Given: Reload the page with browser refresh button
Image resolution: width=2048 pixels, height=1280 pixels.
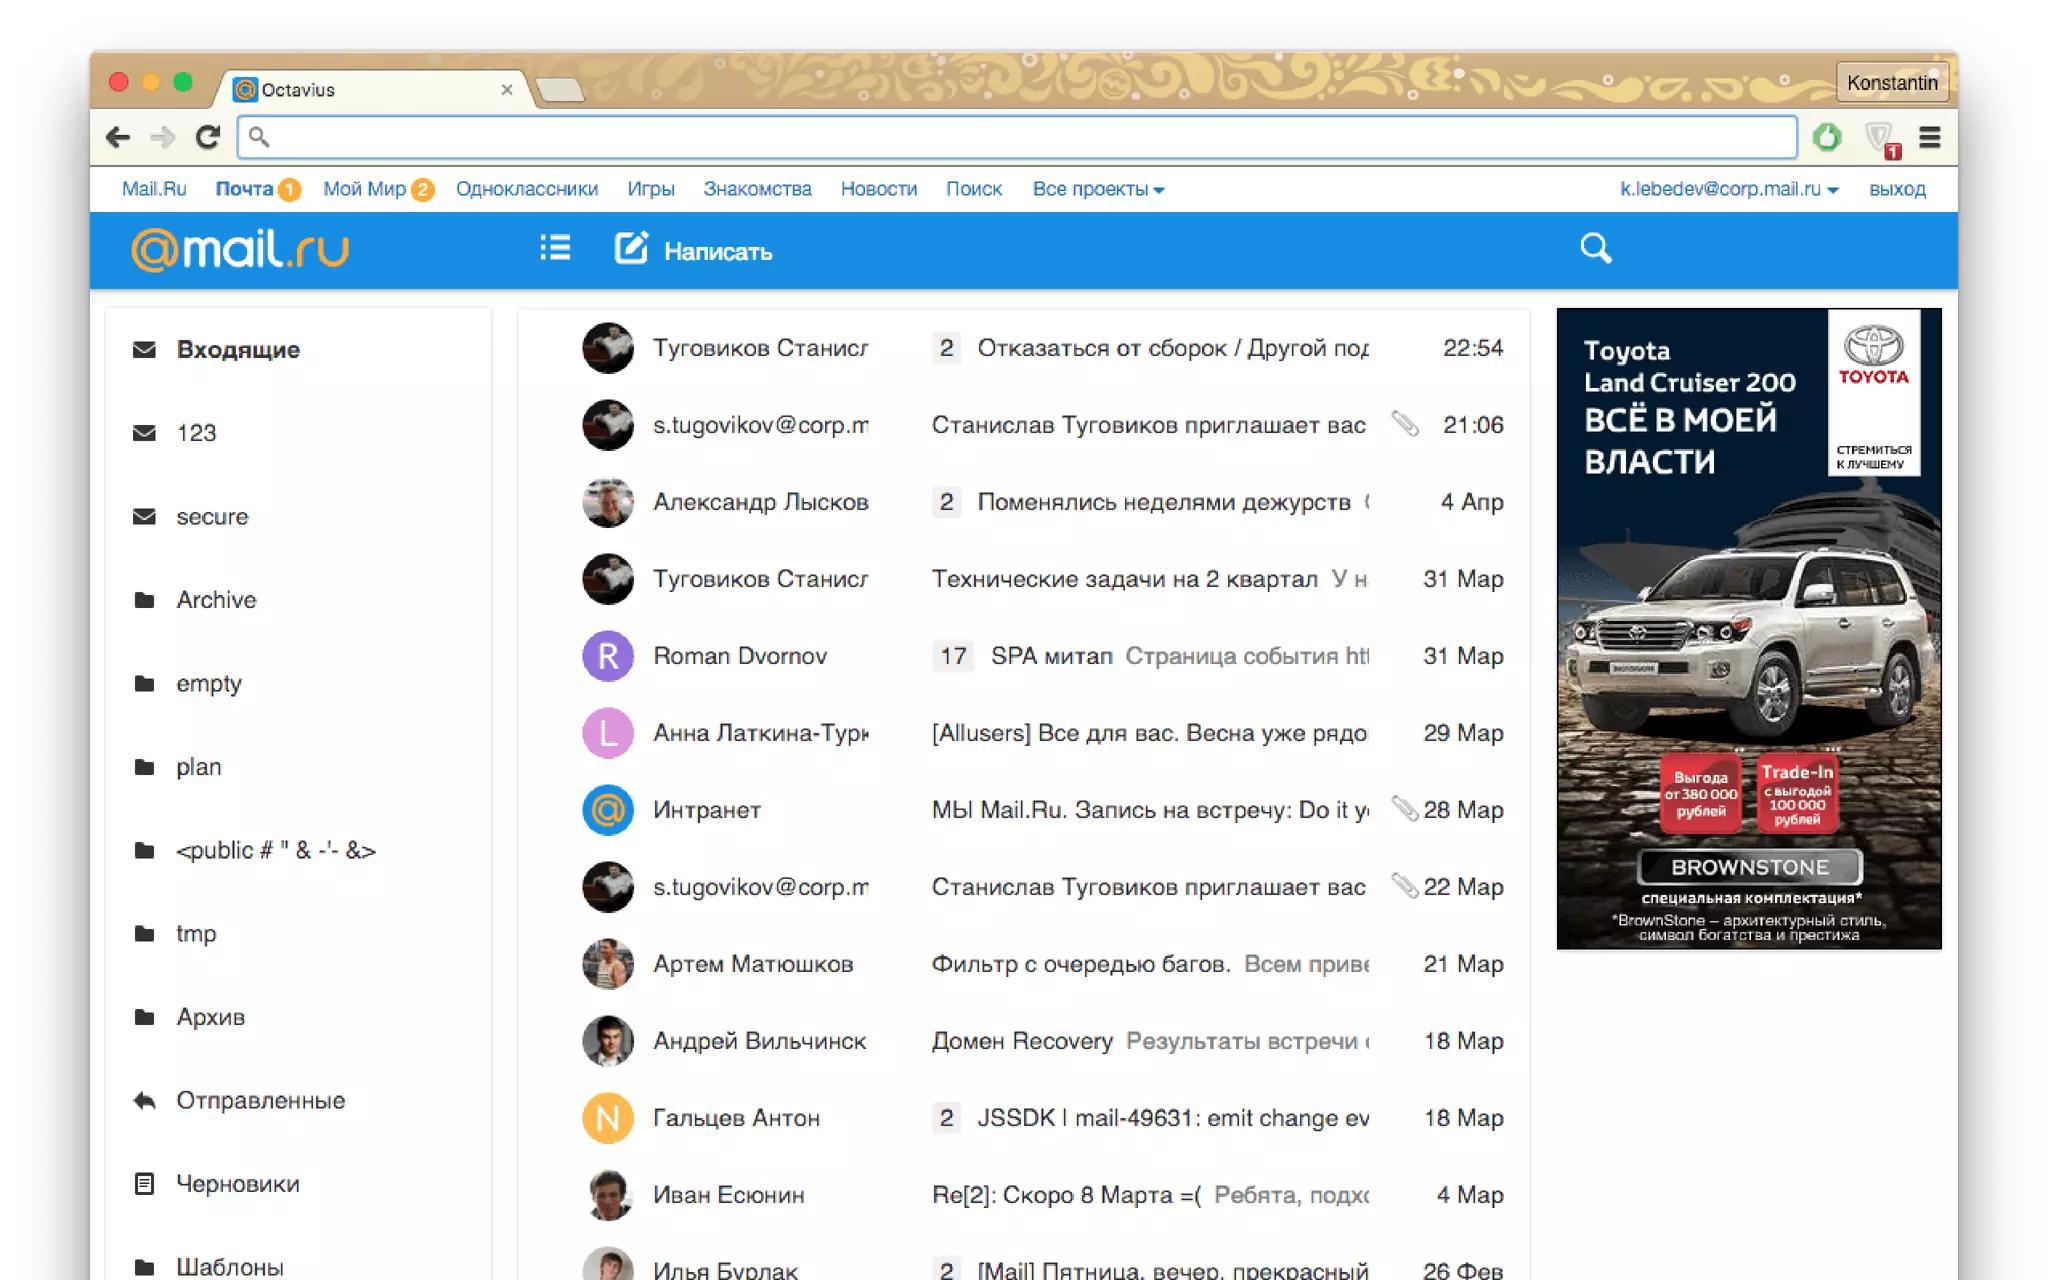Looking at the screenshot, I should tap(207, 137).
